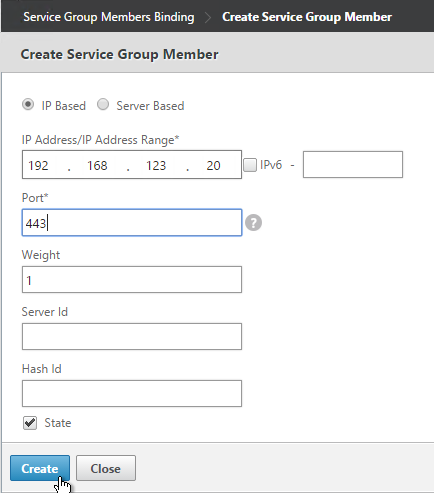
Task: Click the Server Id input field
Action: coord(132,337)
